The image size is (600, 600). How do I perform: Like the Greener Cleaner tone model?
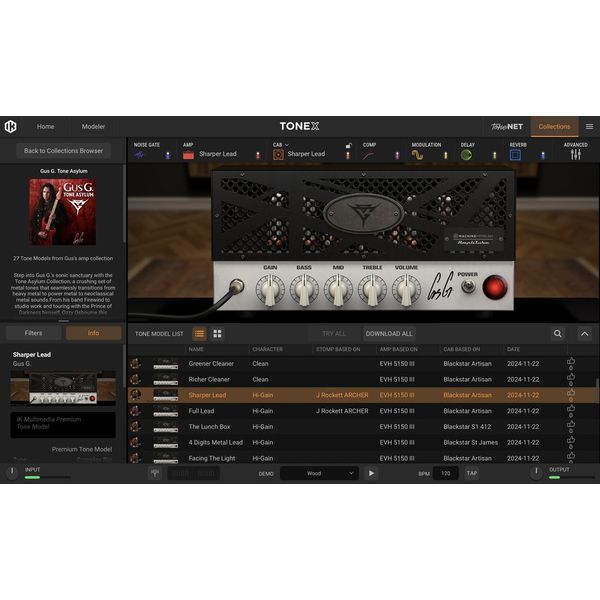(571, 361)
